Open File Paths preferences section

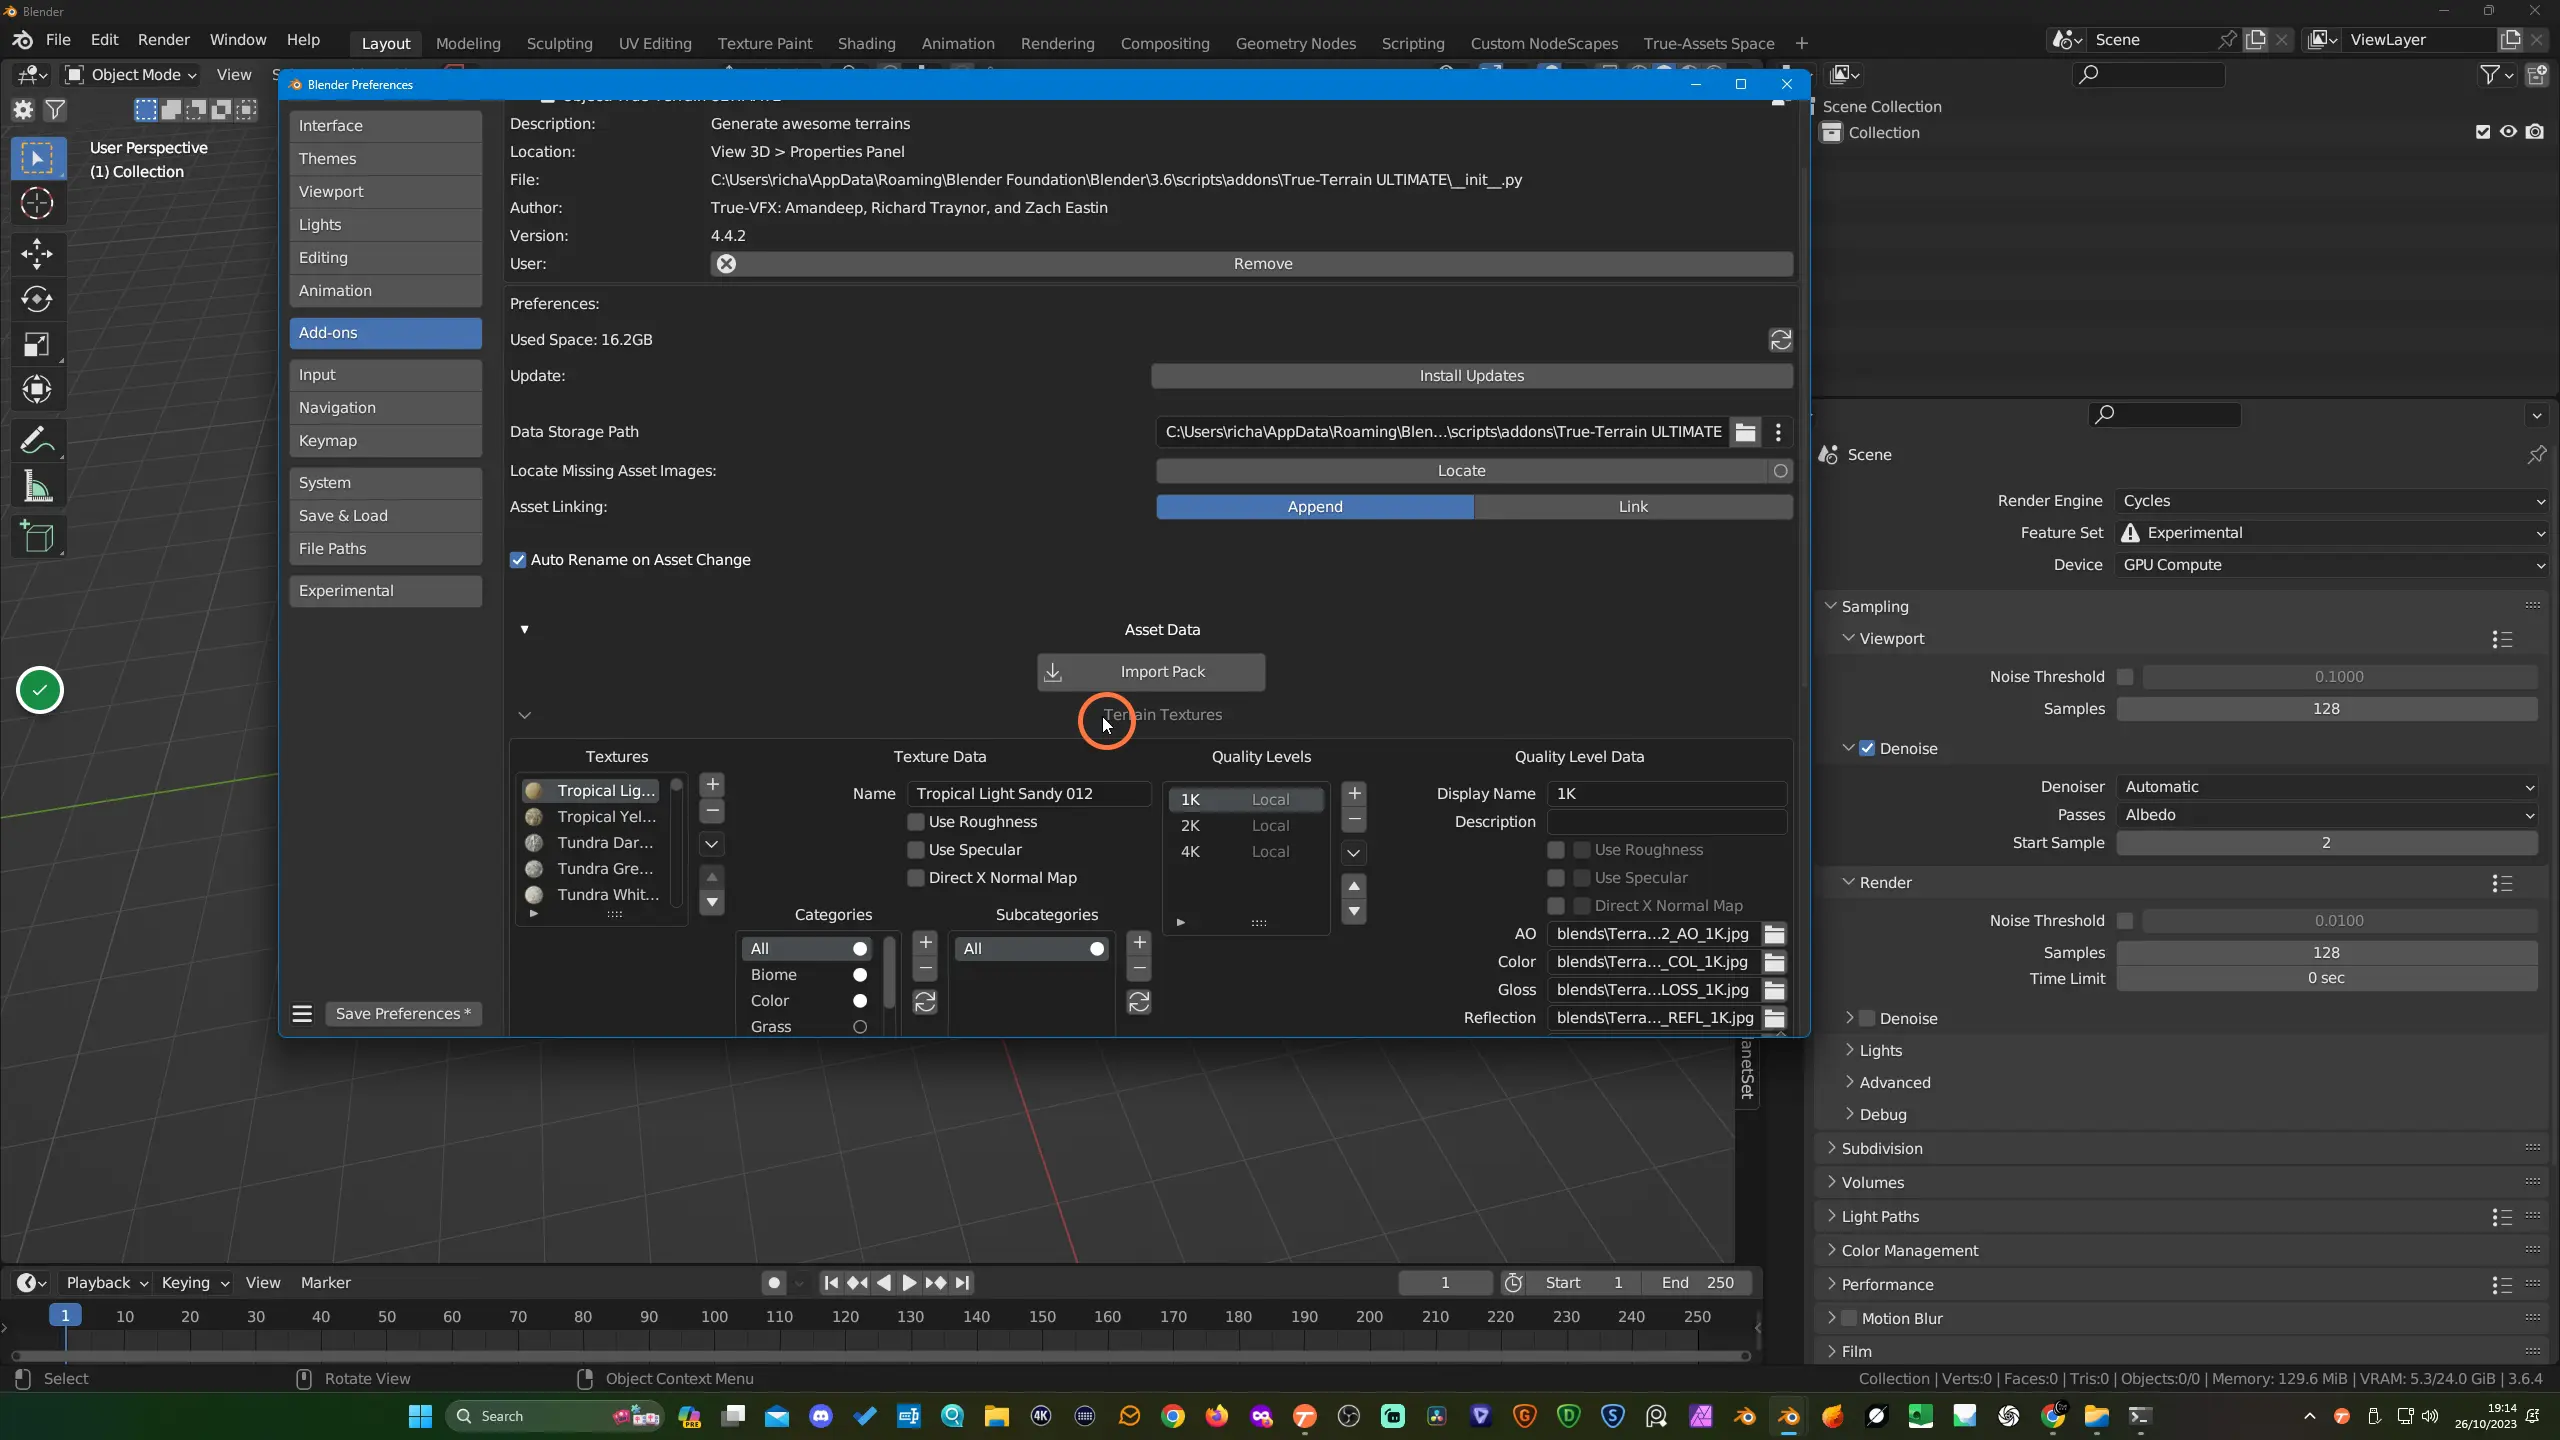click(x=385, y=549)
